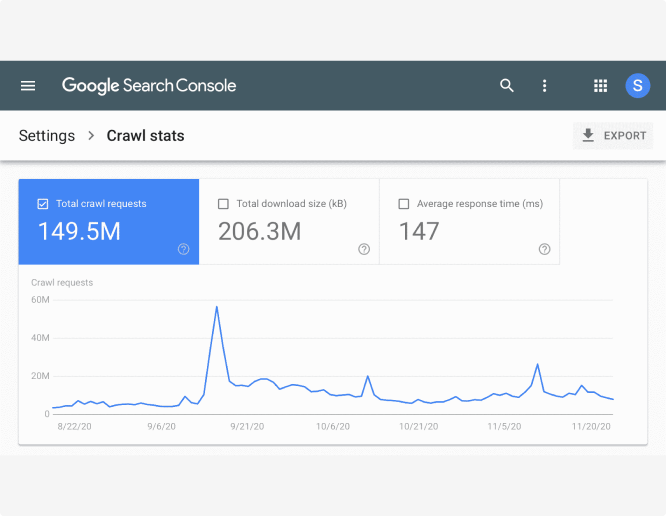The image size is (666, 516).
Task: Click the Export button
Action: click(x=614, y=136)
